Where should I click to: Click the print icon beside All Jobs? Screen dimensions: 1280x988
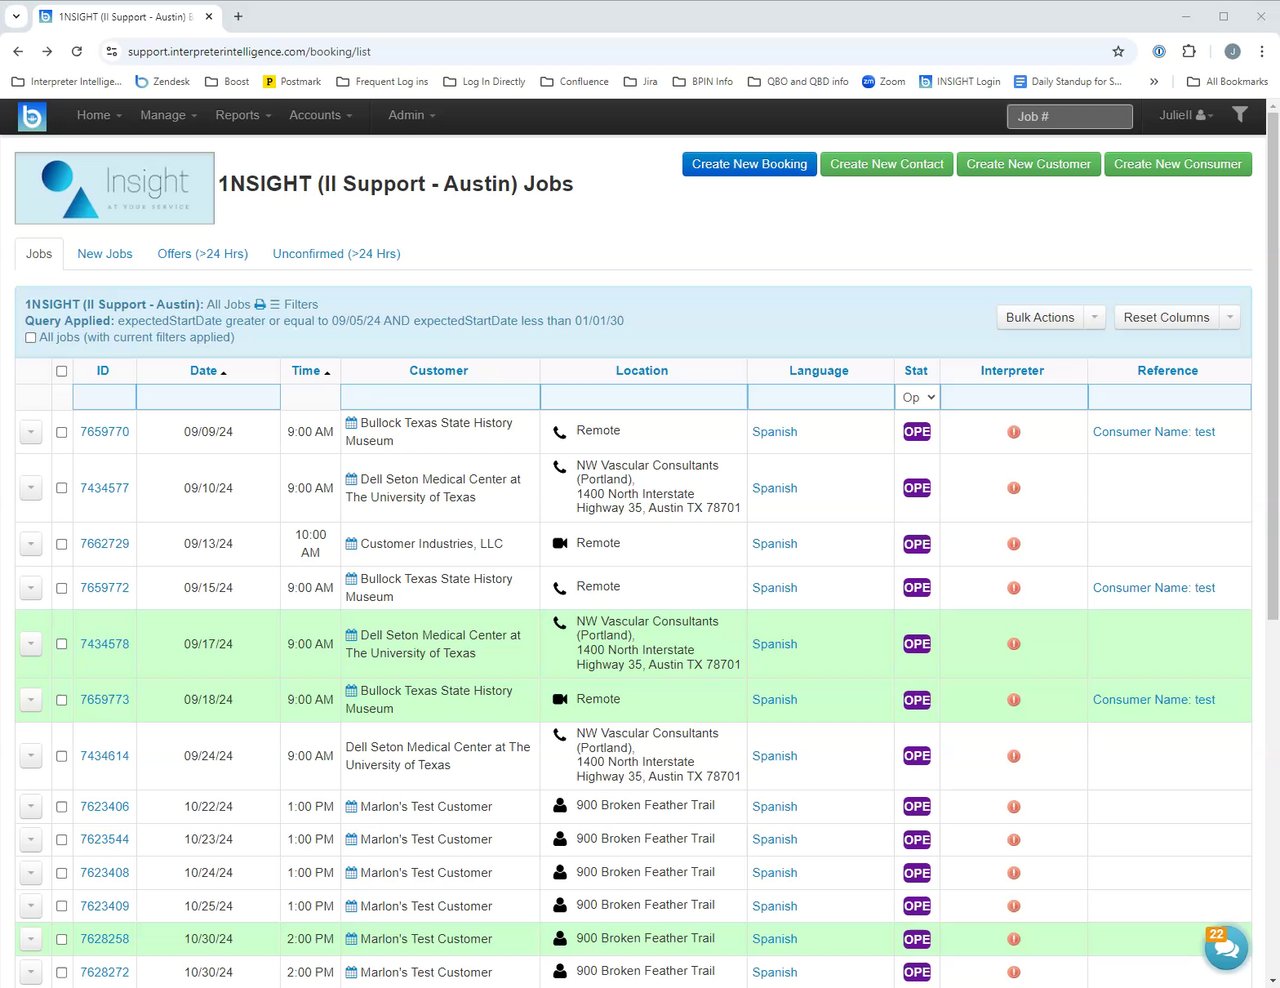point(260,305)
